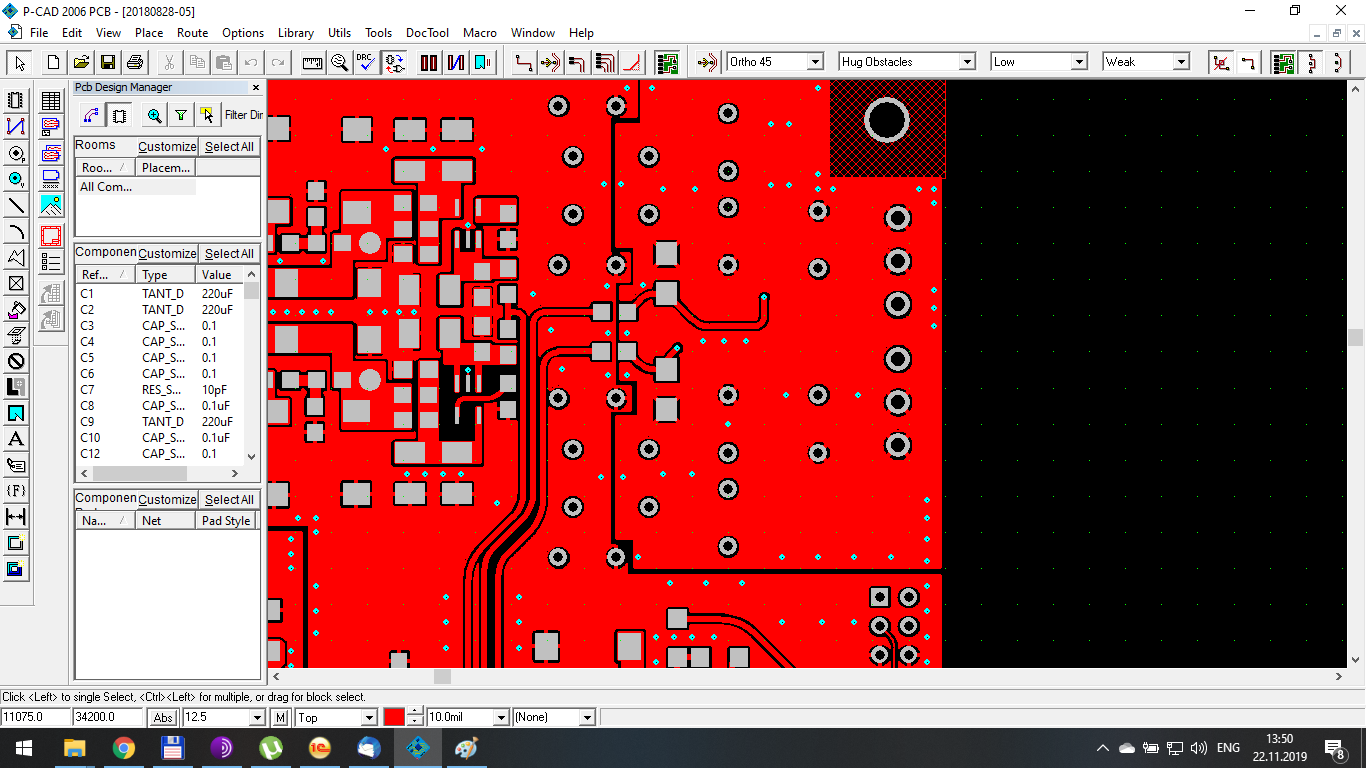
Task: Select Place Connection tool
Action: pos(16,127)
